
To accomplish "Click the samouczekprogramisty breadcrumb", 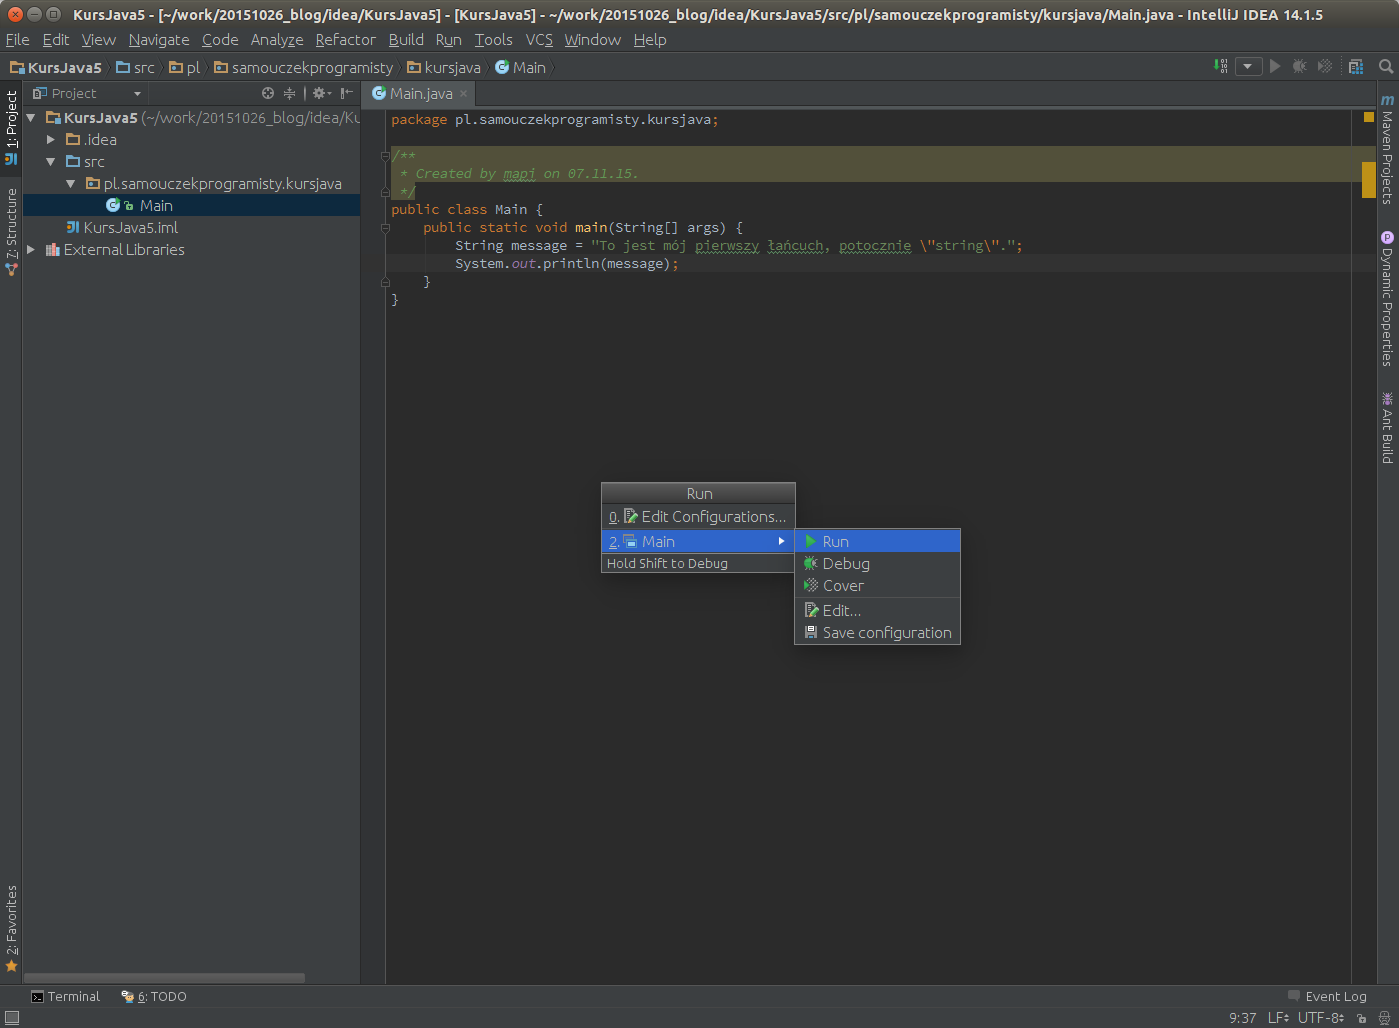I will point(303,68).
